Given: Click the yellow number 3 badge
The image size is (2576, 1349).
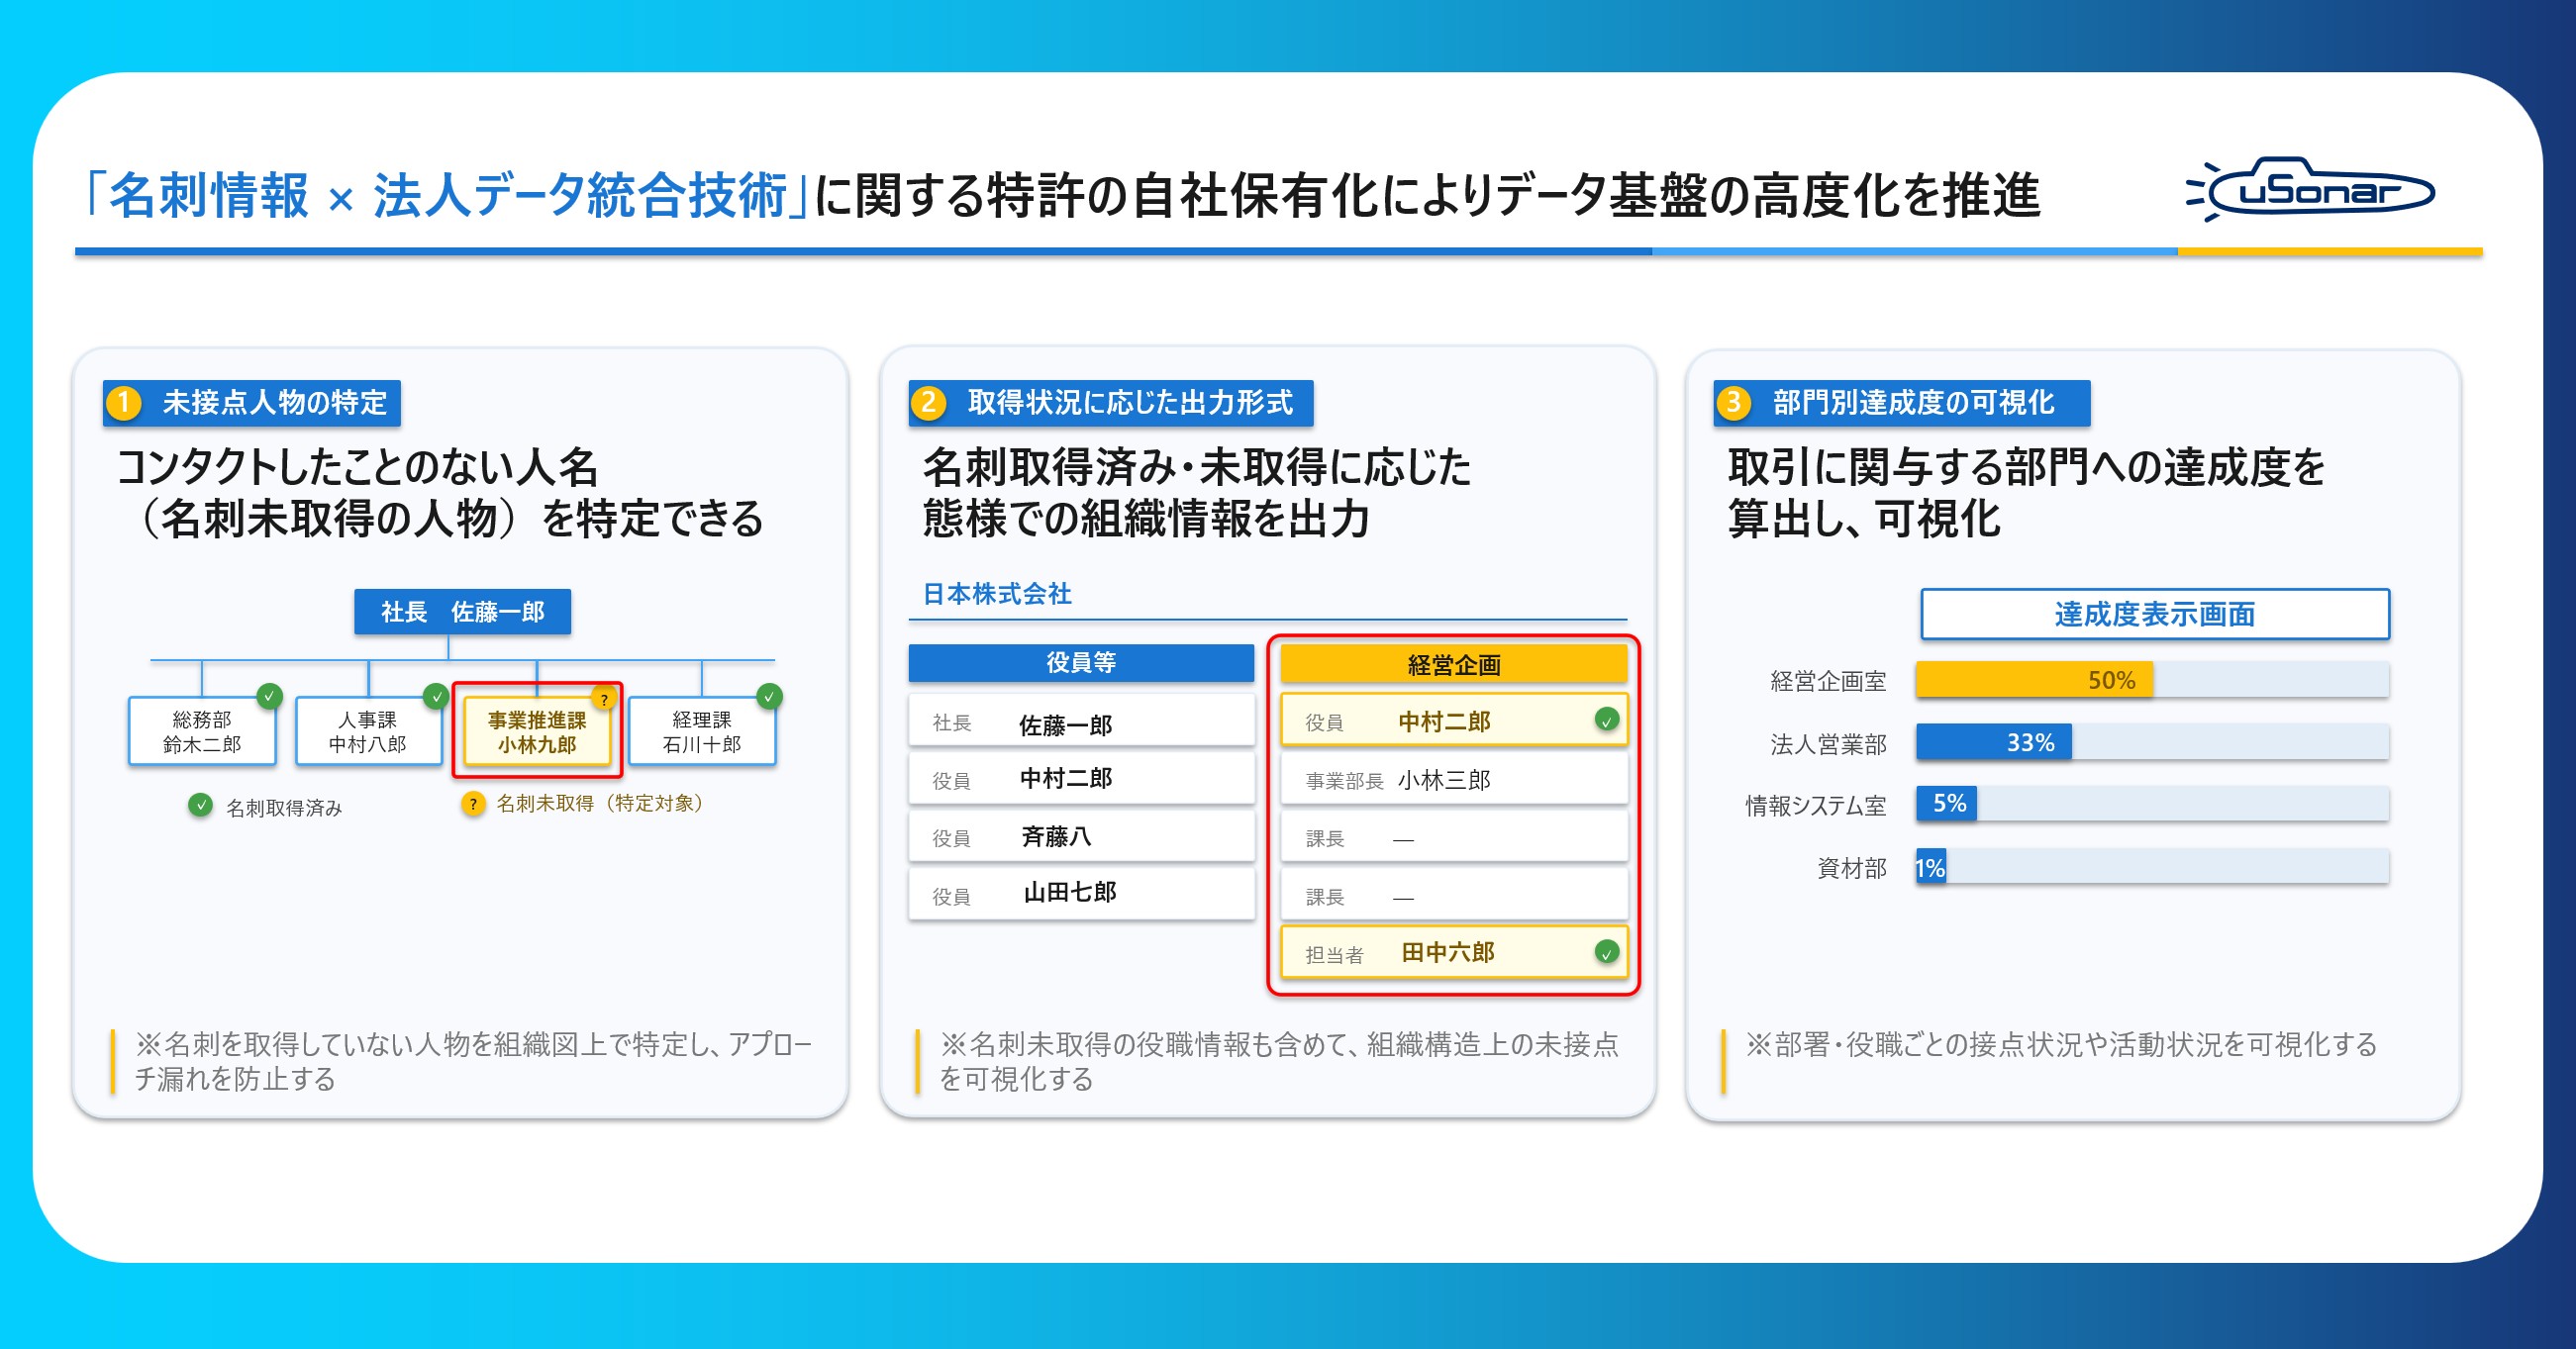Looking at the screenshot, I should pyautogui.click(x=1734, y=403).
